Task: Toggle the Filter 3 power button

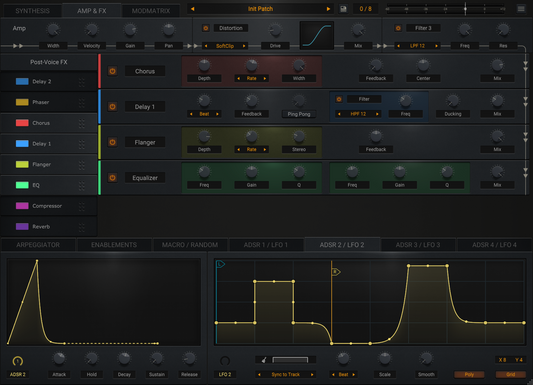Action: pyautogui.click(x=398, y=28)
